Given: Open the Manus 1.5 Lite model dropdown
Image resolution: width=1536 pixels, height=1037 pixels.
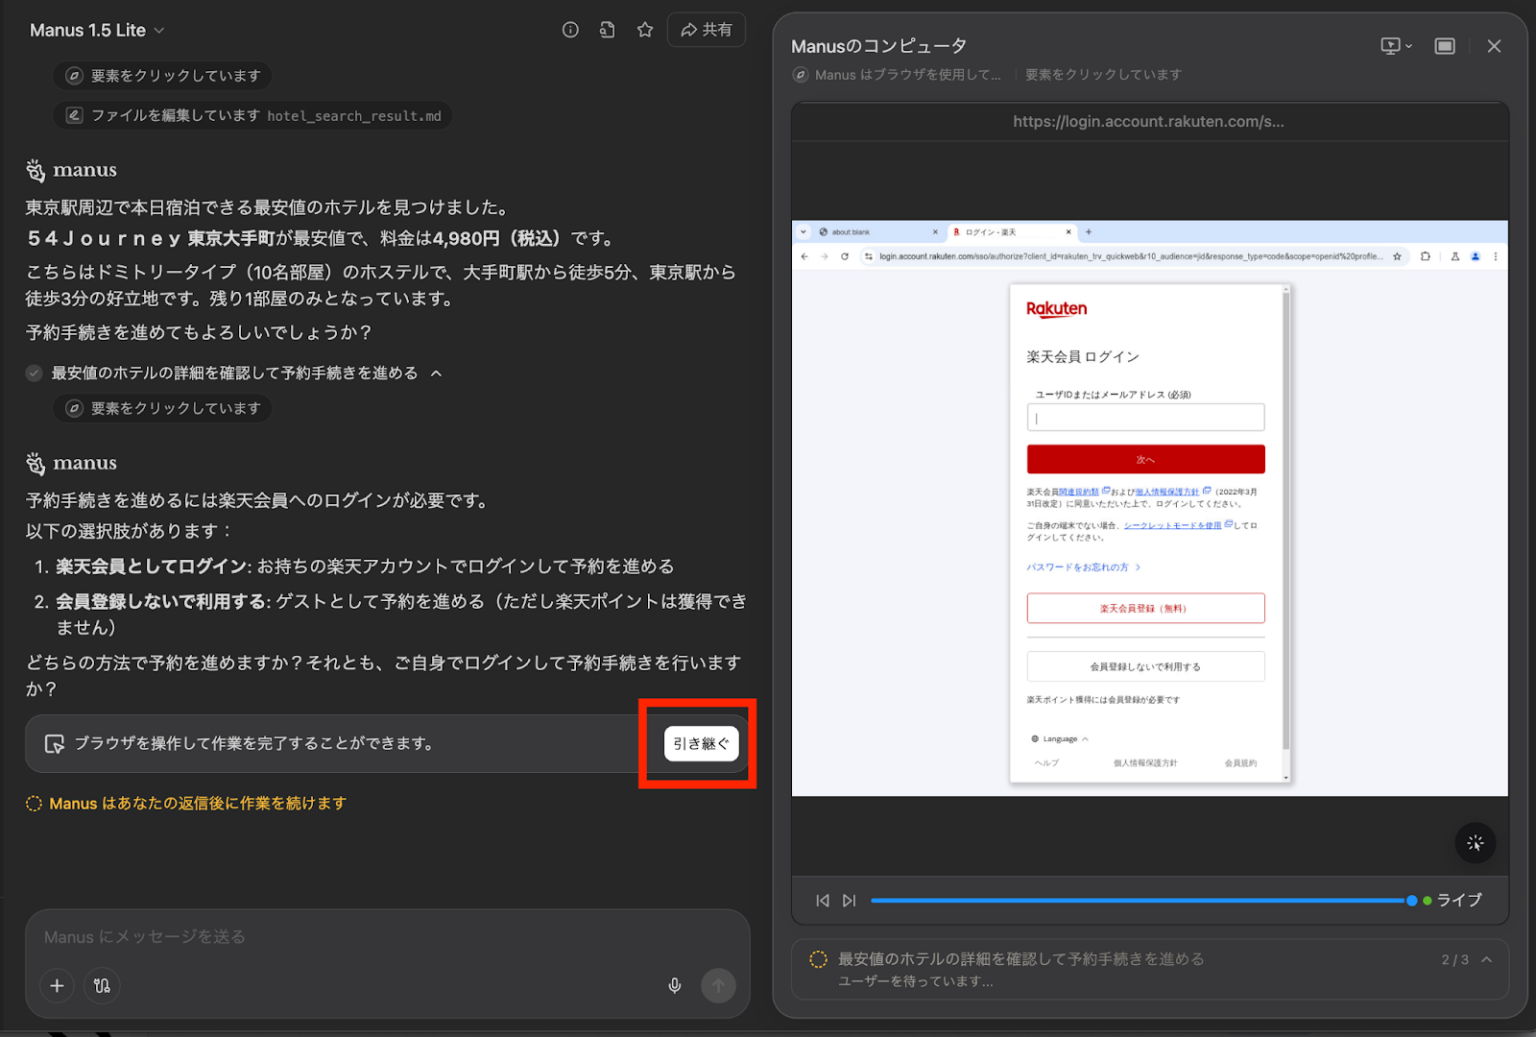Looking at the screenshot, I should click(x=97, y=29).
